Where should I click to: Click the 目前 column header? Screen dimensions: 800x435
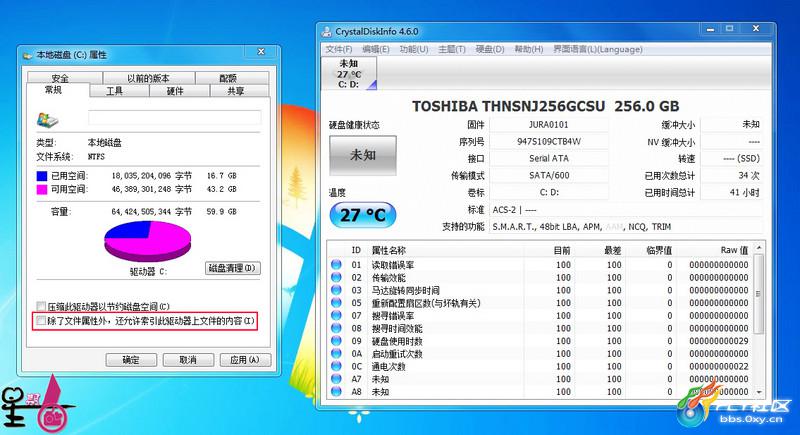coord(562,250)
